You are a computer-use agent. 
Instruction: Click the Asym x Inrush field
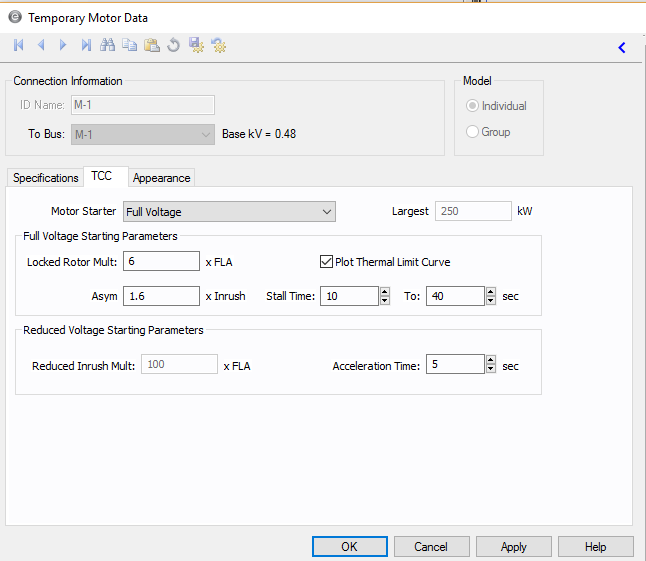click(x=161, y=296)
